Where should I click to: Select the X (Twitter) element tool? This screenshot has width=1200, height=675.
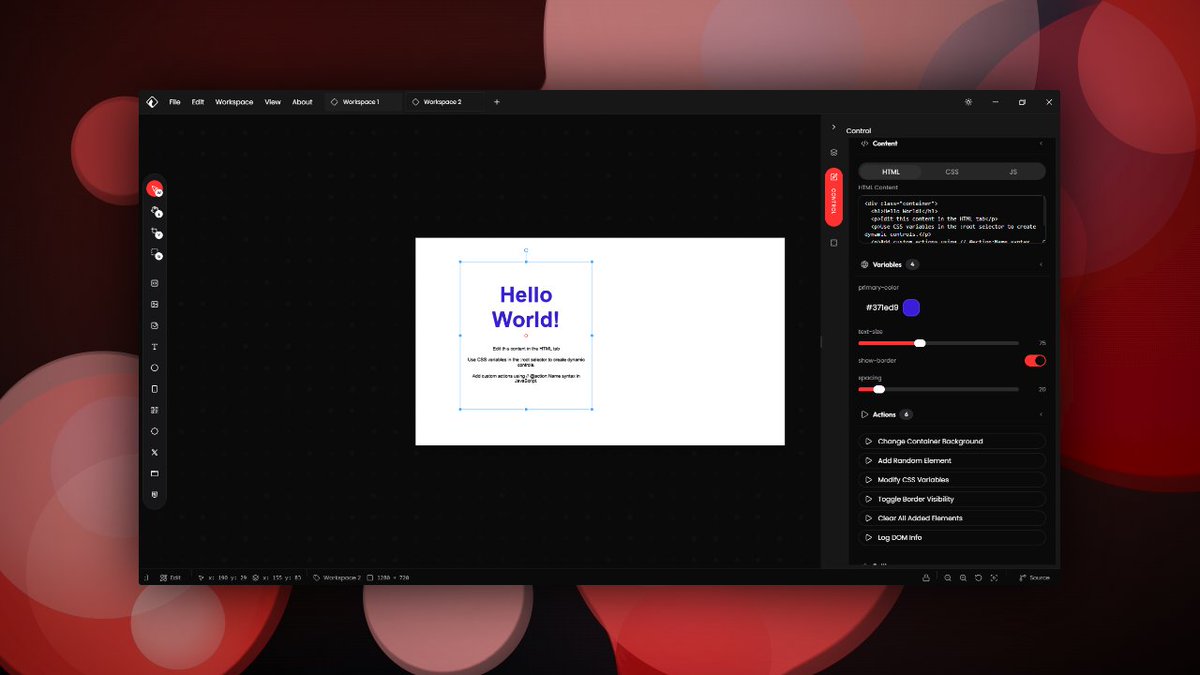click(154, 452)
